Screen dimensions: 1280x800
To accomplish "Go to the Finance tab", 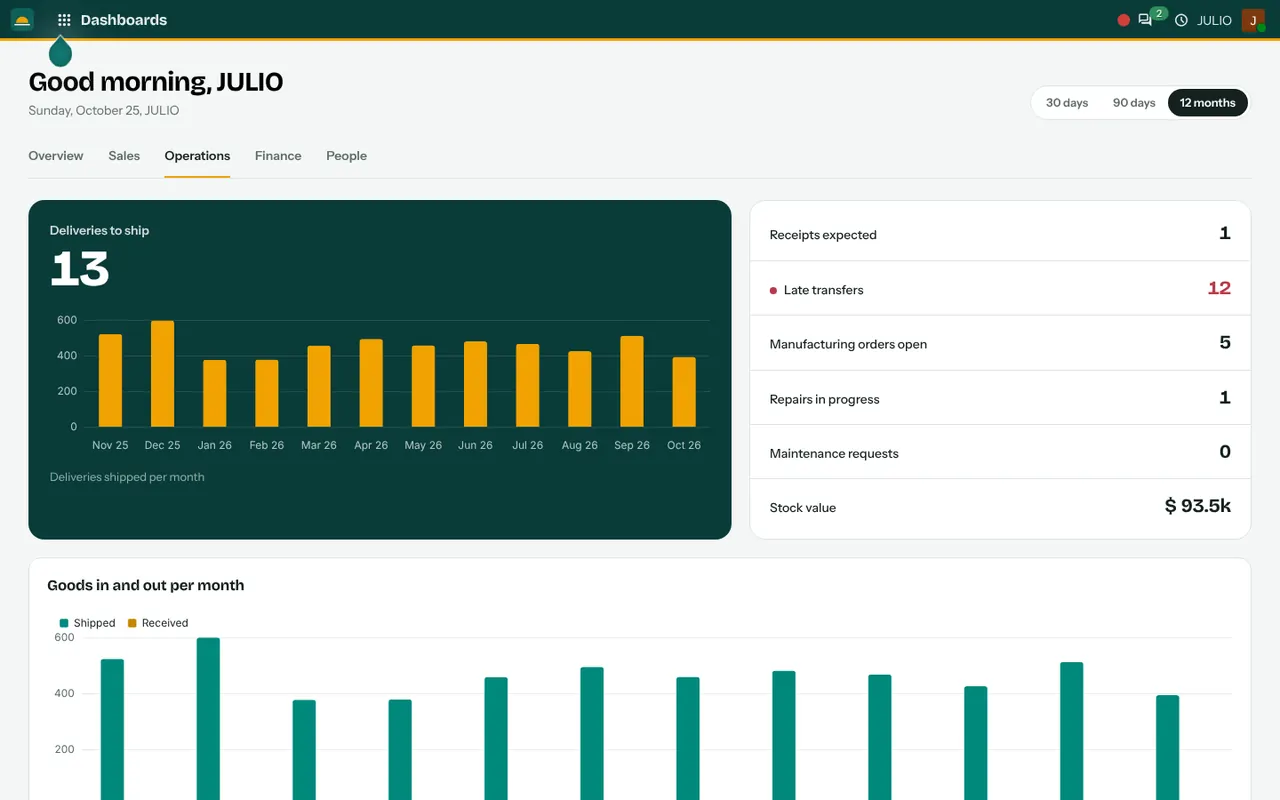I will pyautogui.click(x=278, y=156).
